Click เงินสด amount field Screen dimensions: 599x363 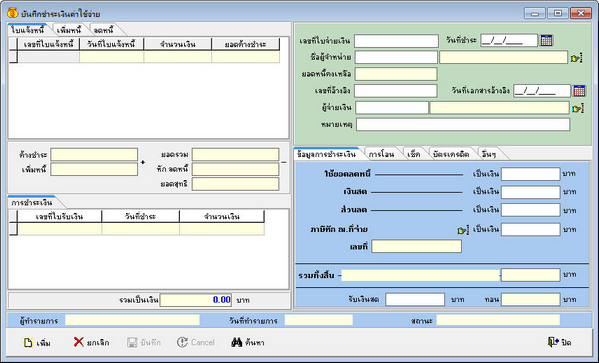coord(531,192)
